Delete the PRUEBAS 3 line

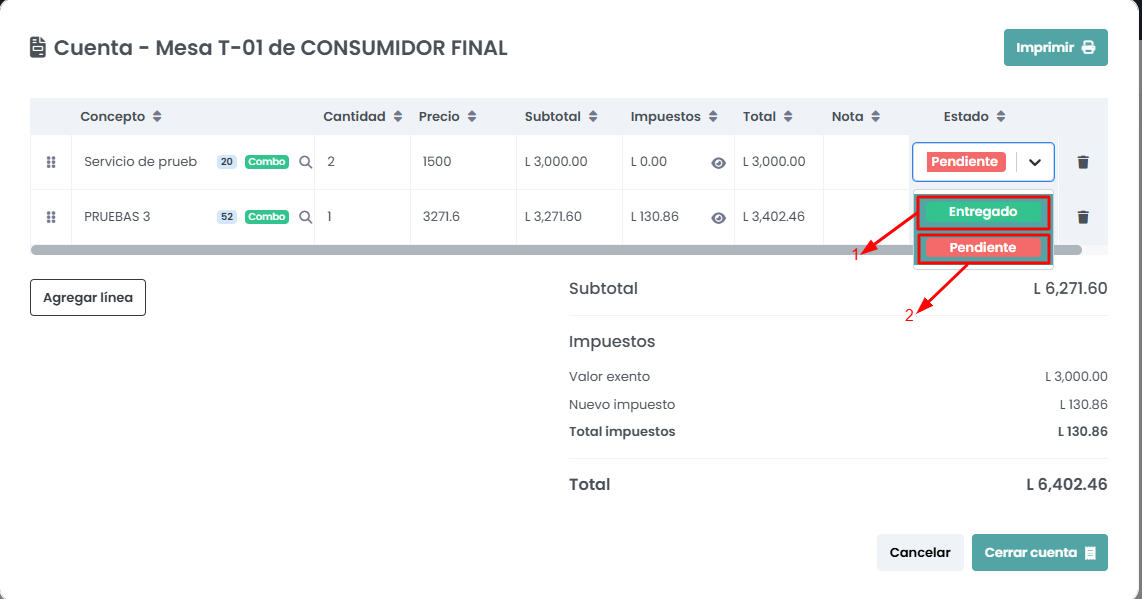tap(1083, 217)
